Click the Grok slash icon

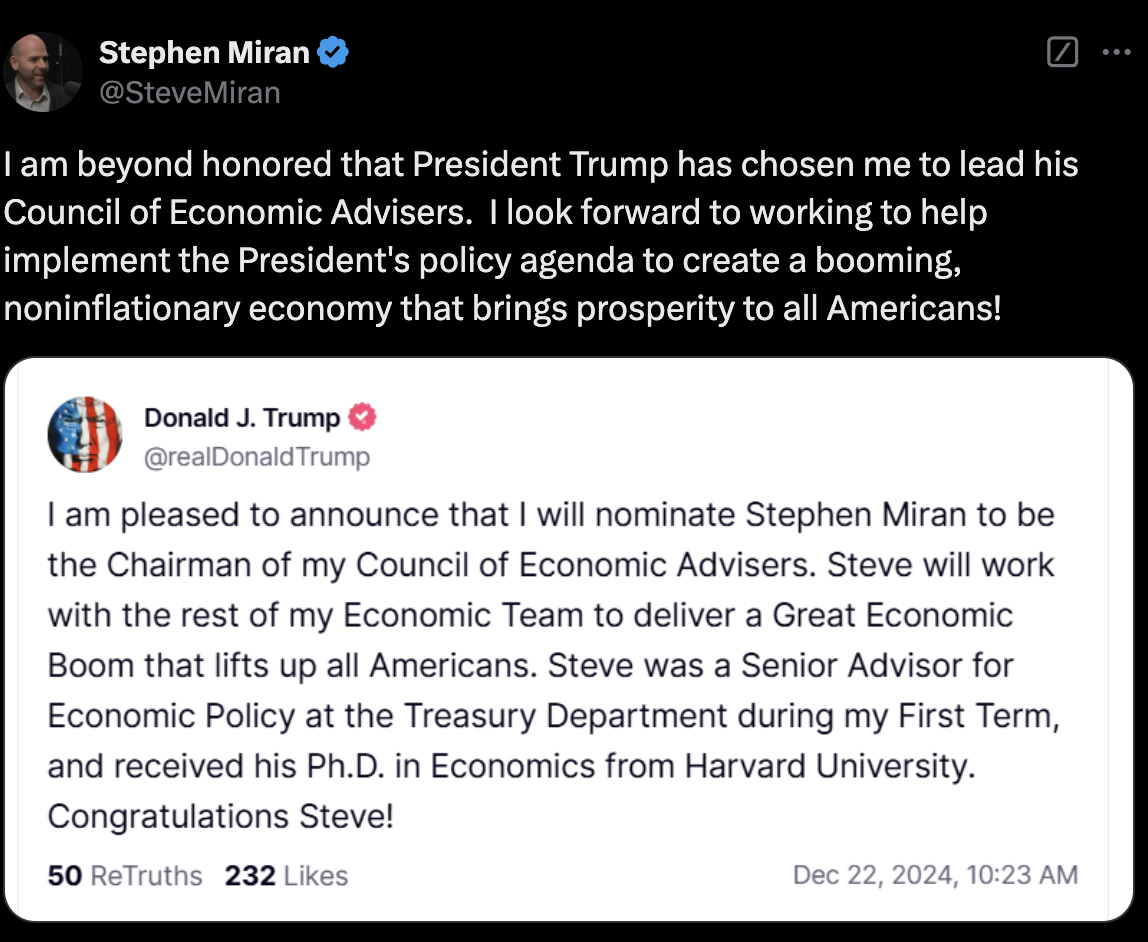(1062, 53)
